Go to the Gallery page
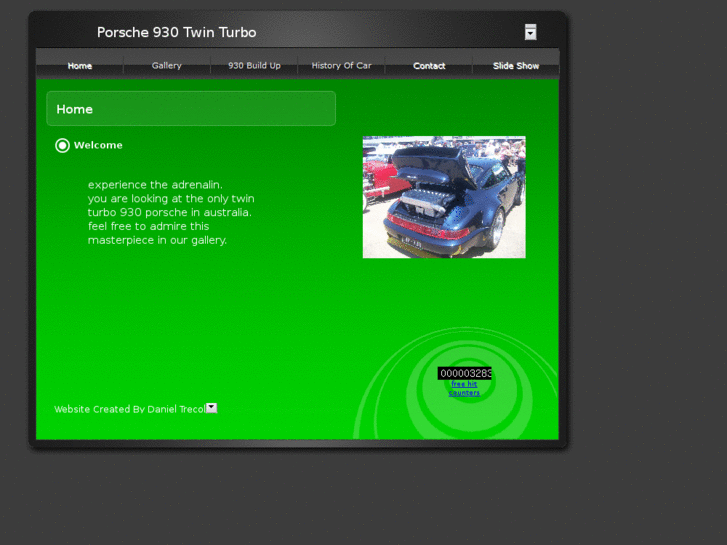The image size is (727, 545). point(166,65)
